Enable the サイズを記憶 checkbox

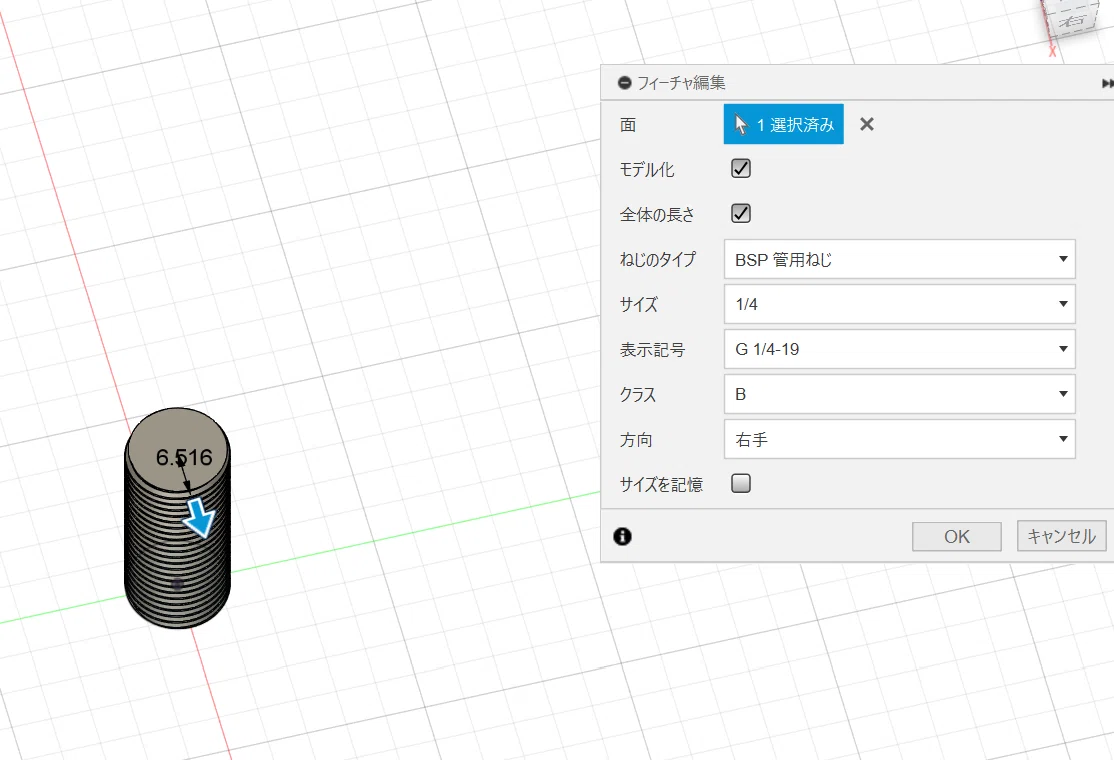[x=740, y=484]
